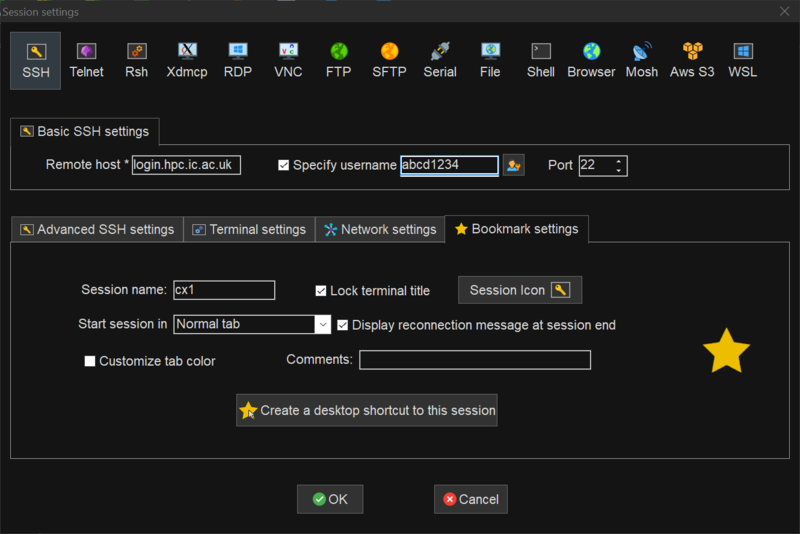This screenshot has width=800, height=534.
Task: Focus the username field containing abcd1234
Action: pos(449,165)
